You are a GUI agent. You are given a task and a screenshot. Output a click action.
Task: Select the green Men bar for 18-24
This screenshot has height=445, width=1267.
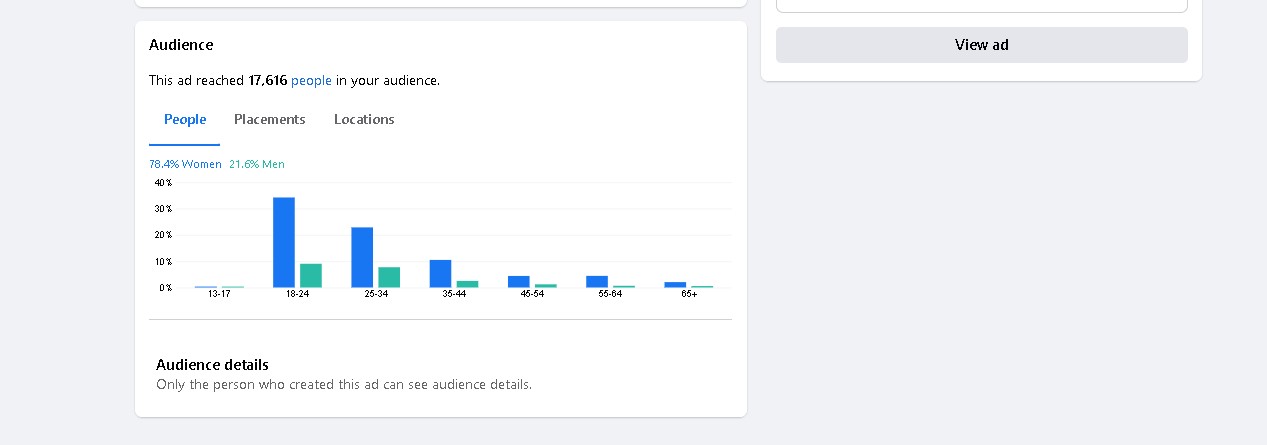(x=311, y=276)
